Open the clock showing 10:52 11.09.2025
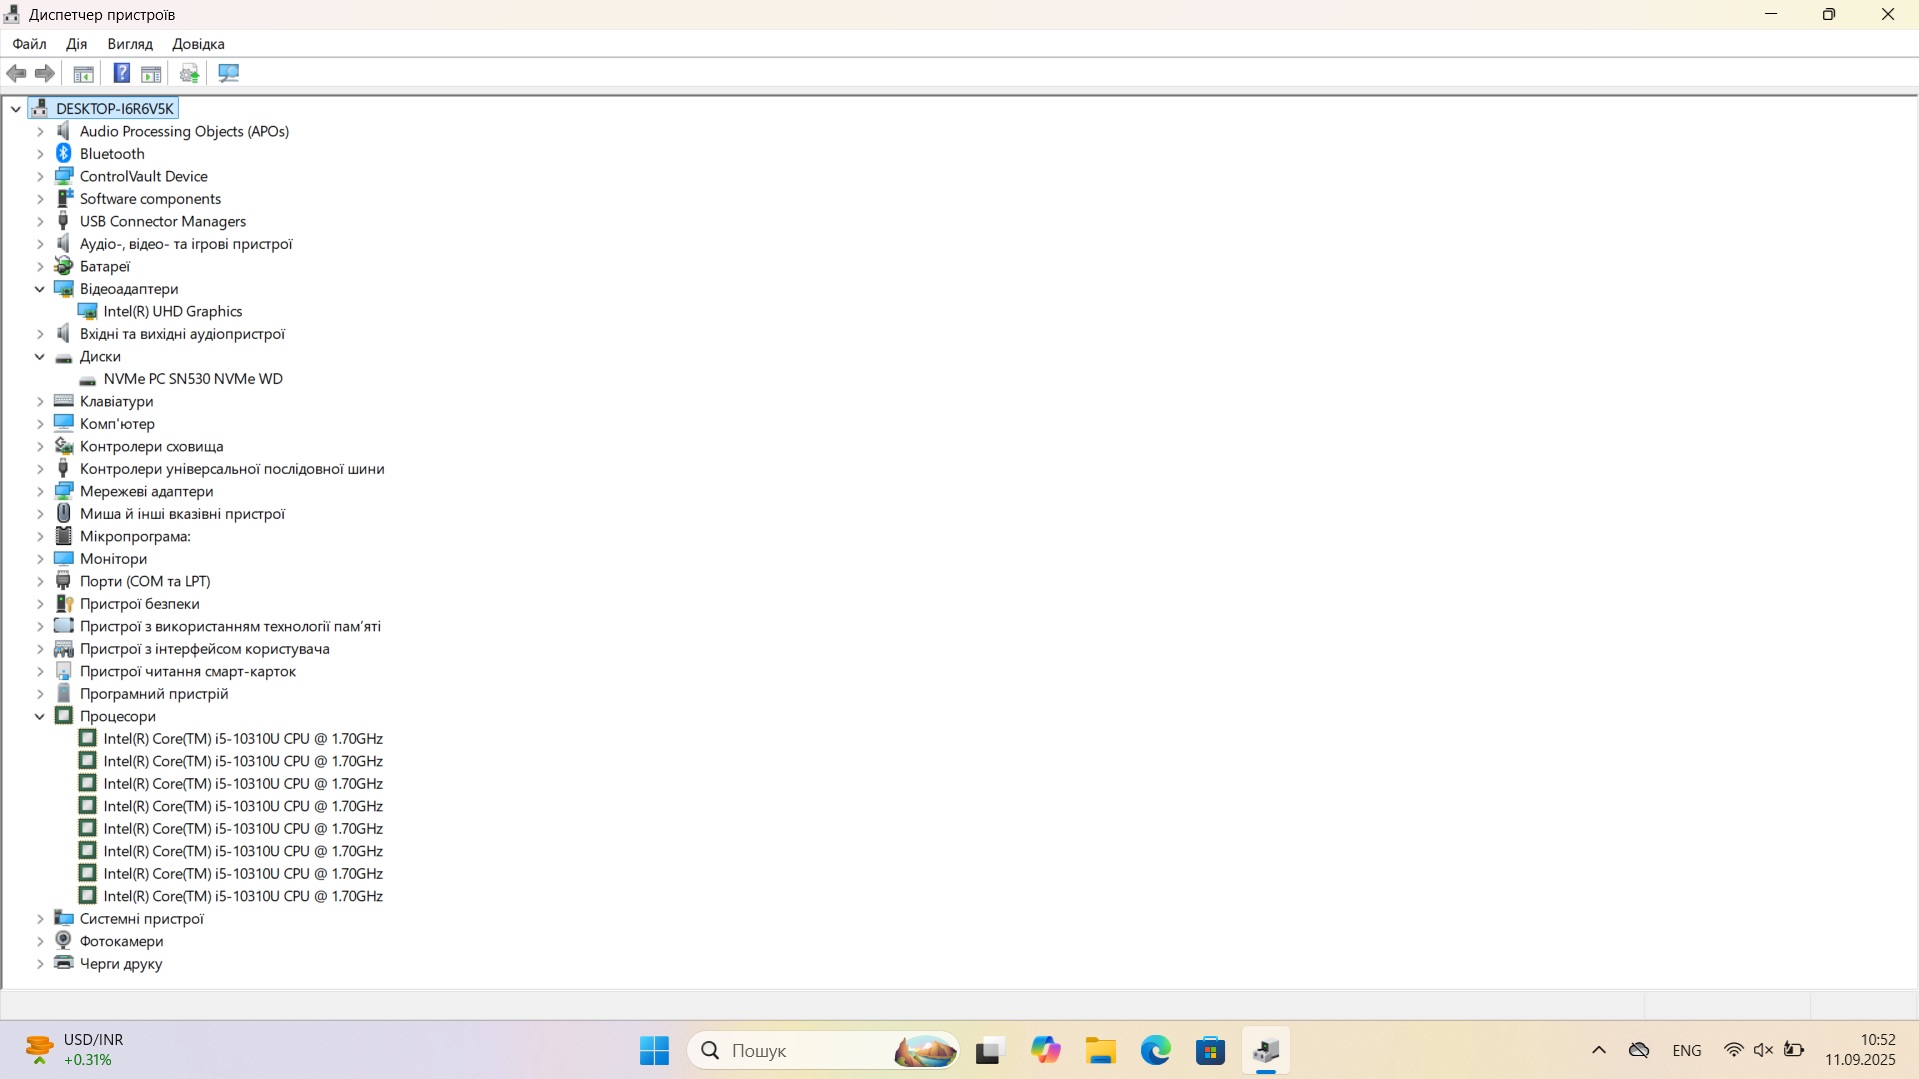The width and height of the screenshot is (1919, 1079). point(1860,1050)
